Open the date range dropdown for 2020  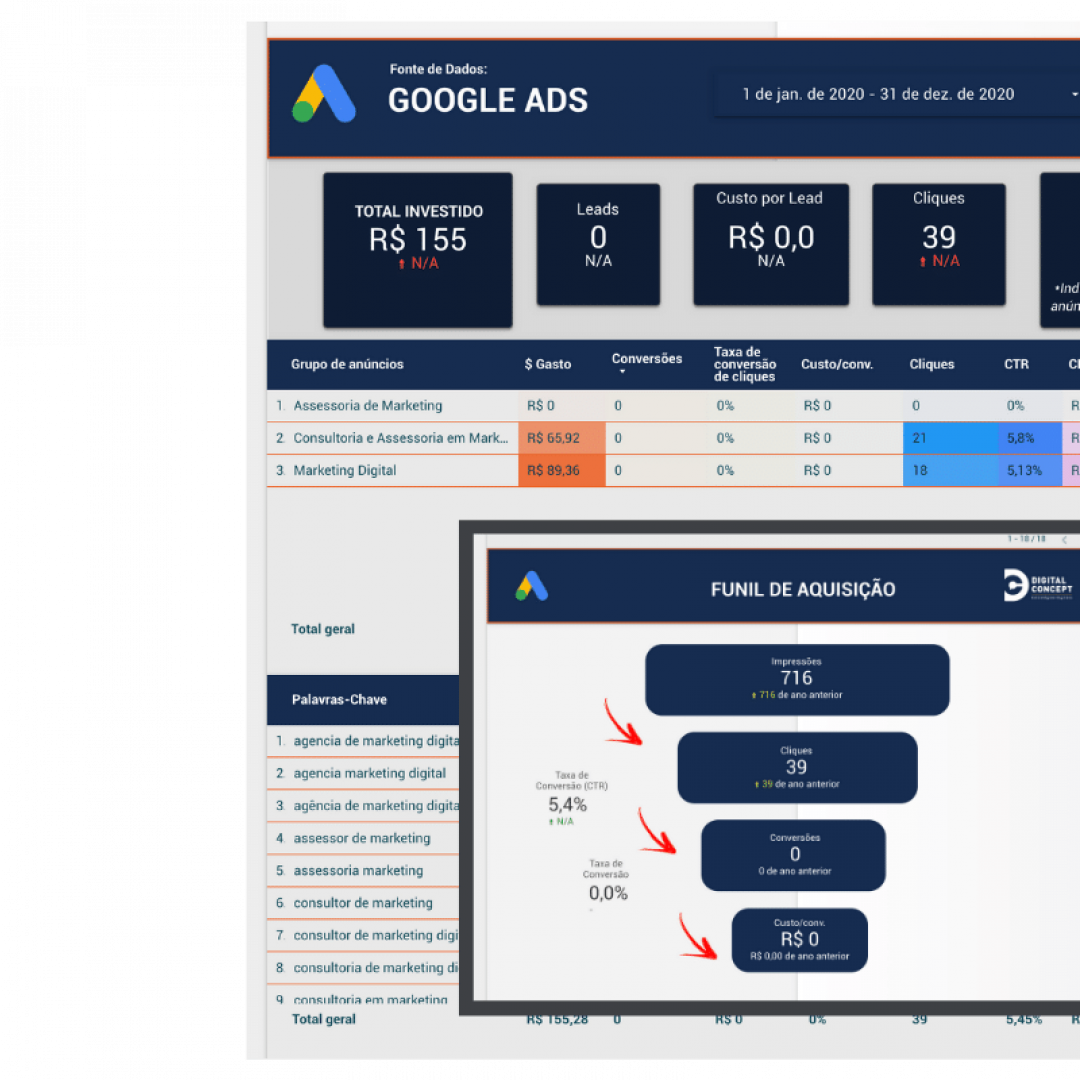point(897,94)
